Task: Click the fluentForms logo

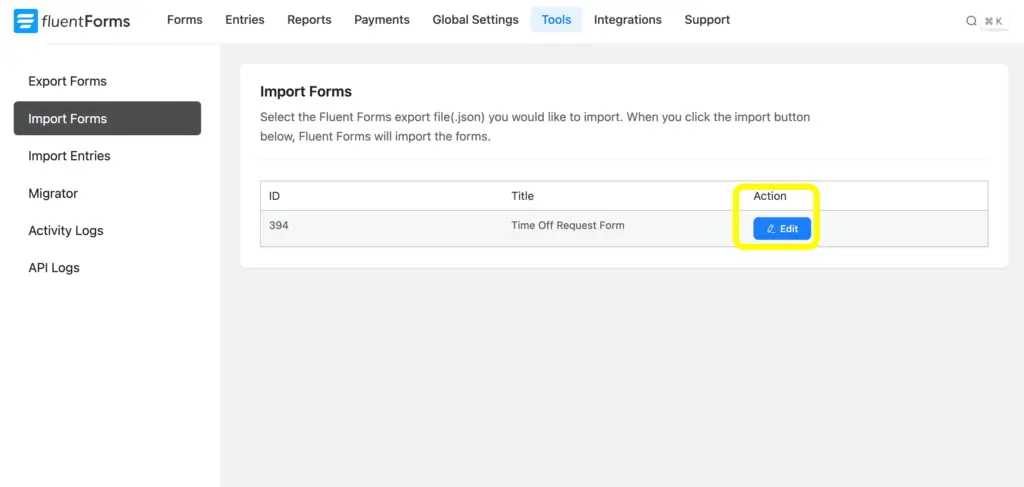Action: (72, 21)
